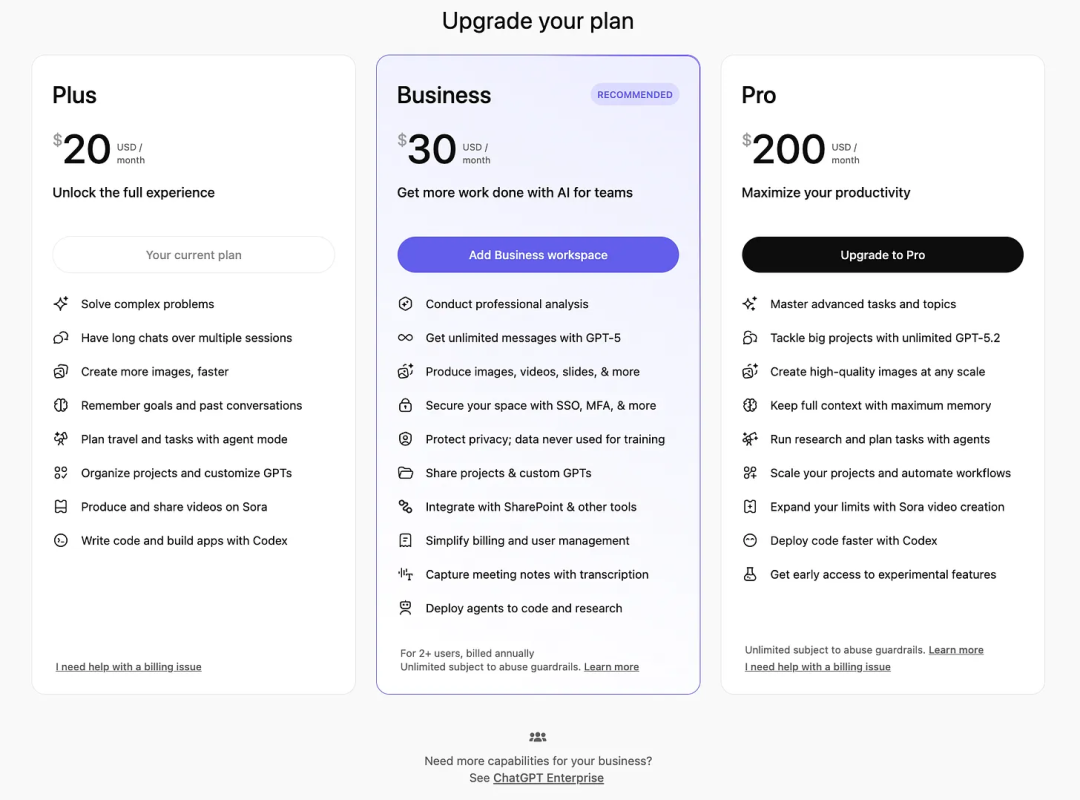Click the folder icon beside Share projects

pos(405,473)
